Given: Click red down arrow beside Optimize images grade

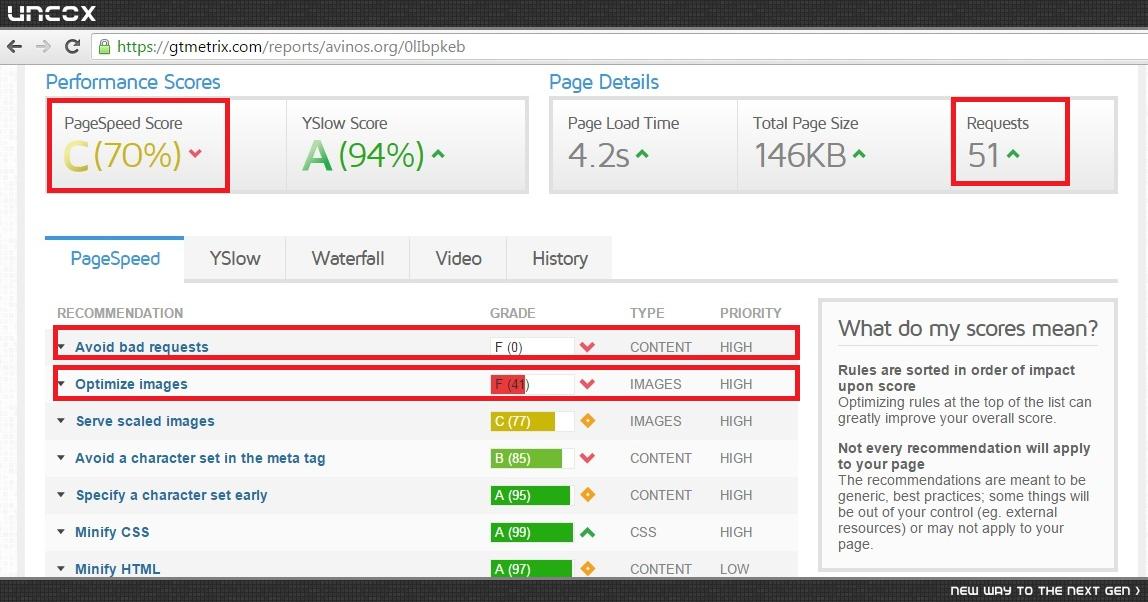Looking at the screenshot, I should tap(587, 384).
